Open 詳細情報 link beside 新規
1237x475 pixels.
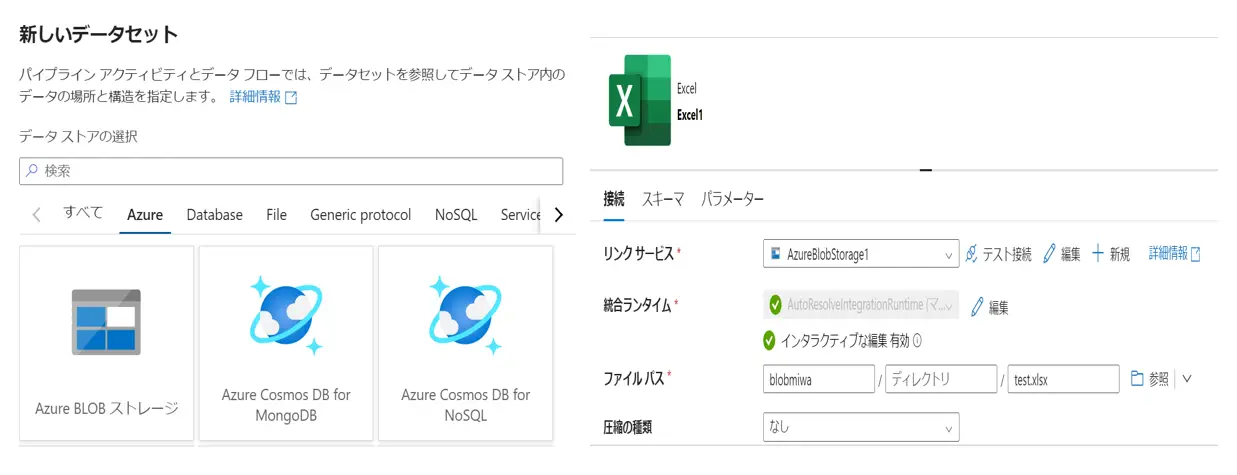1175,254
